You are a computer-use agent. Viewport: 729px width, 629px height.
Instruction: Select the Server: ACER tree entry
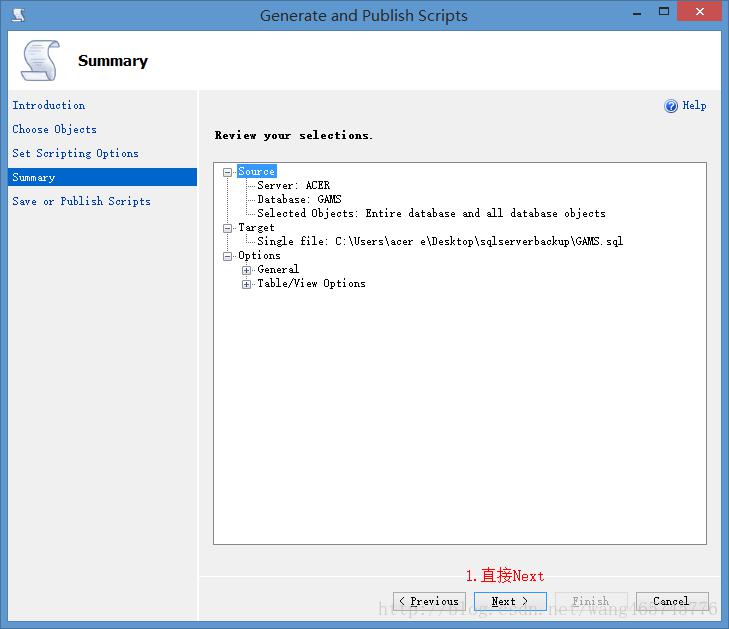coord(293,186)
